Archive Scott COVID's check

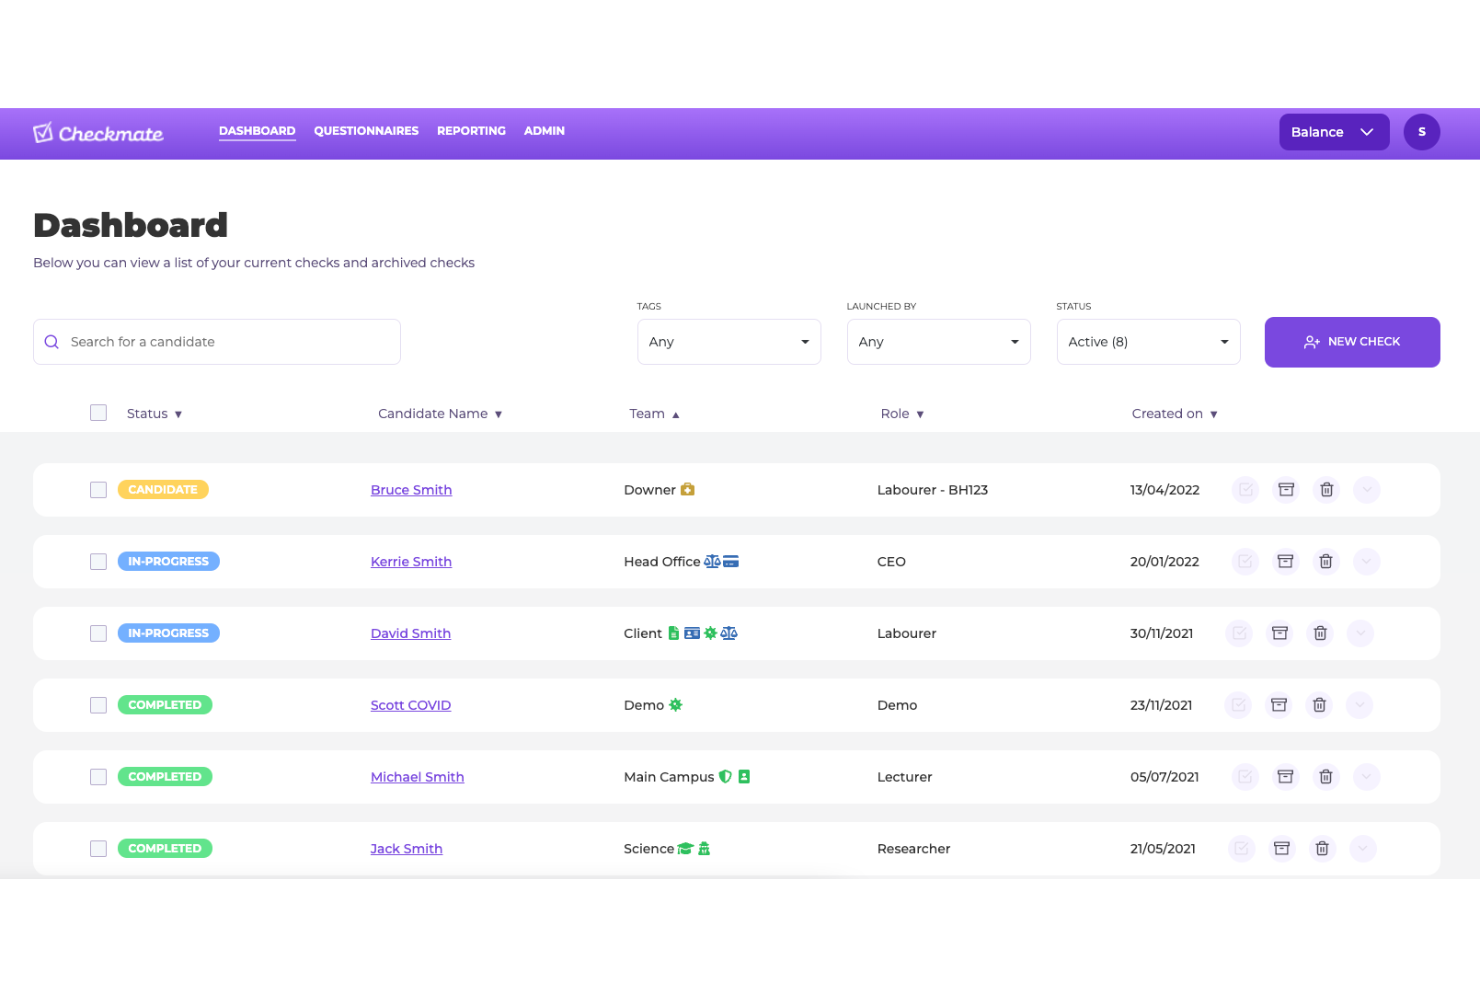coord(1278,705)
